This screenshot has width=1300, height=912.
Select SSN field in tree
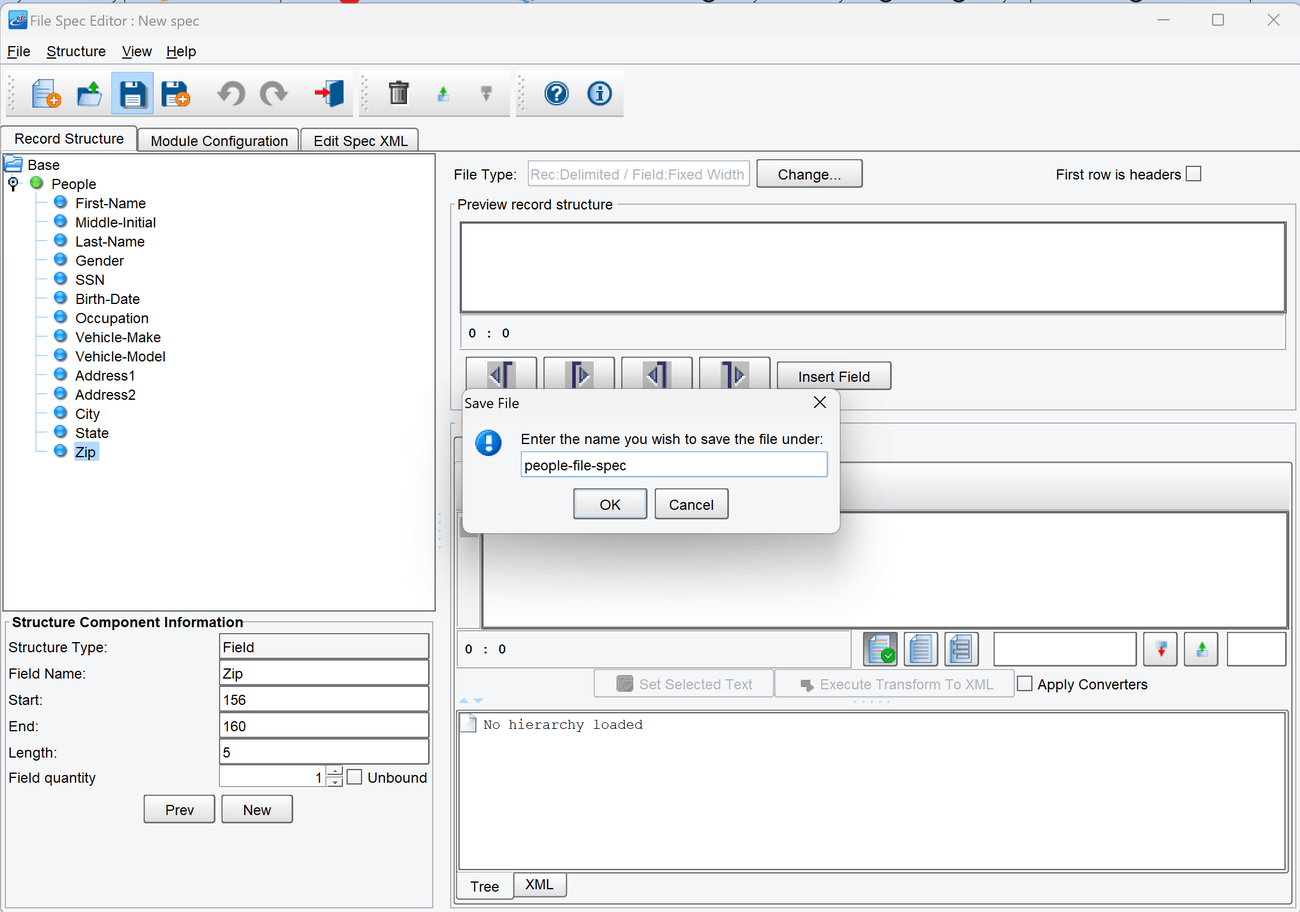tap(89, 280)
